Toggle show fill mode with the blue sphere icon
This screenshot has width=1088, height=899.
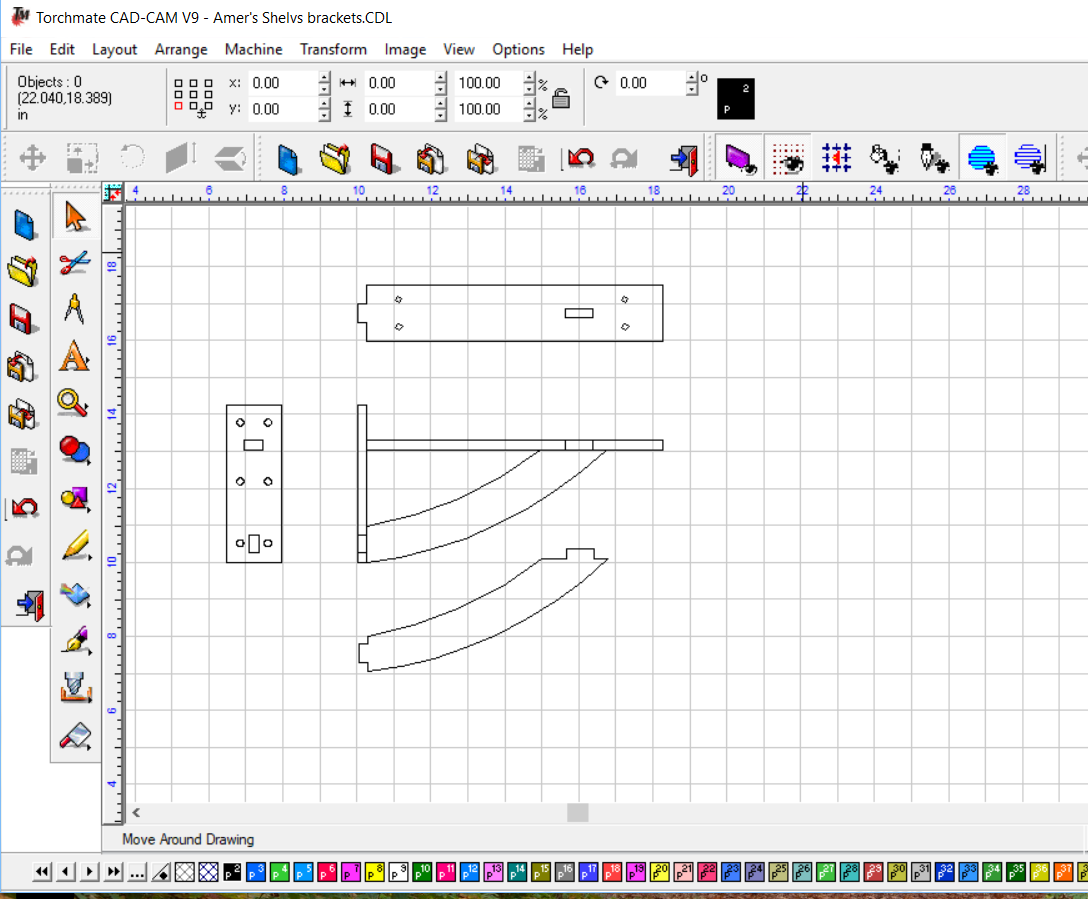tap(982, 157)
